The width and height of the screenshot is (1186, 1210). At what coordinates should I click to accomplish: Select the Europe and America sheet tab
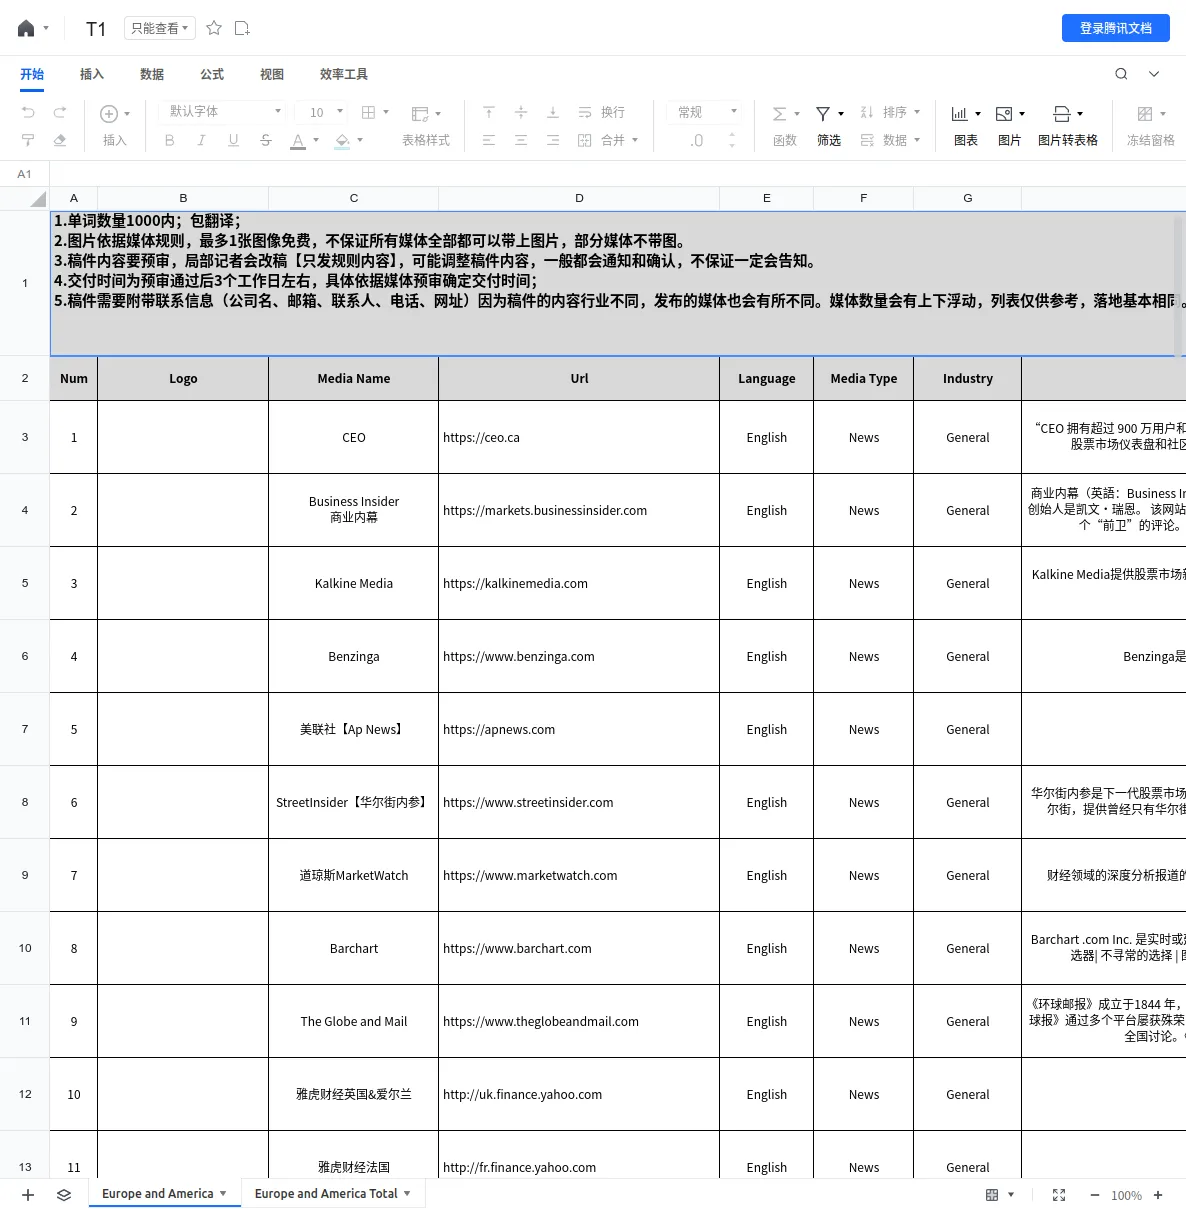point(165,1194)
